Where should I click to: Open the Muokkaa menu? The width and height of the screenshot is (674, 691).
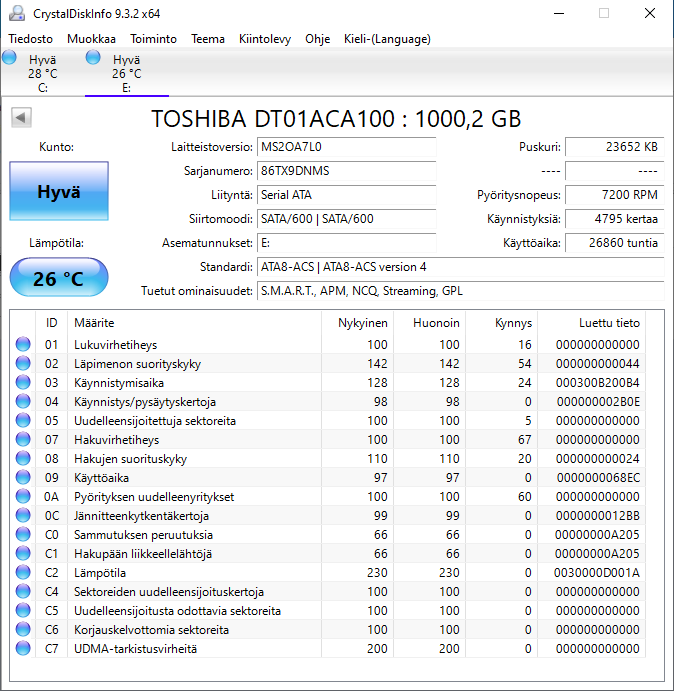point(91,39)
